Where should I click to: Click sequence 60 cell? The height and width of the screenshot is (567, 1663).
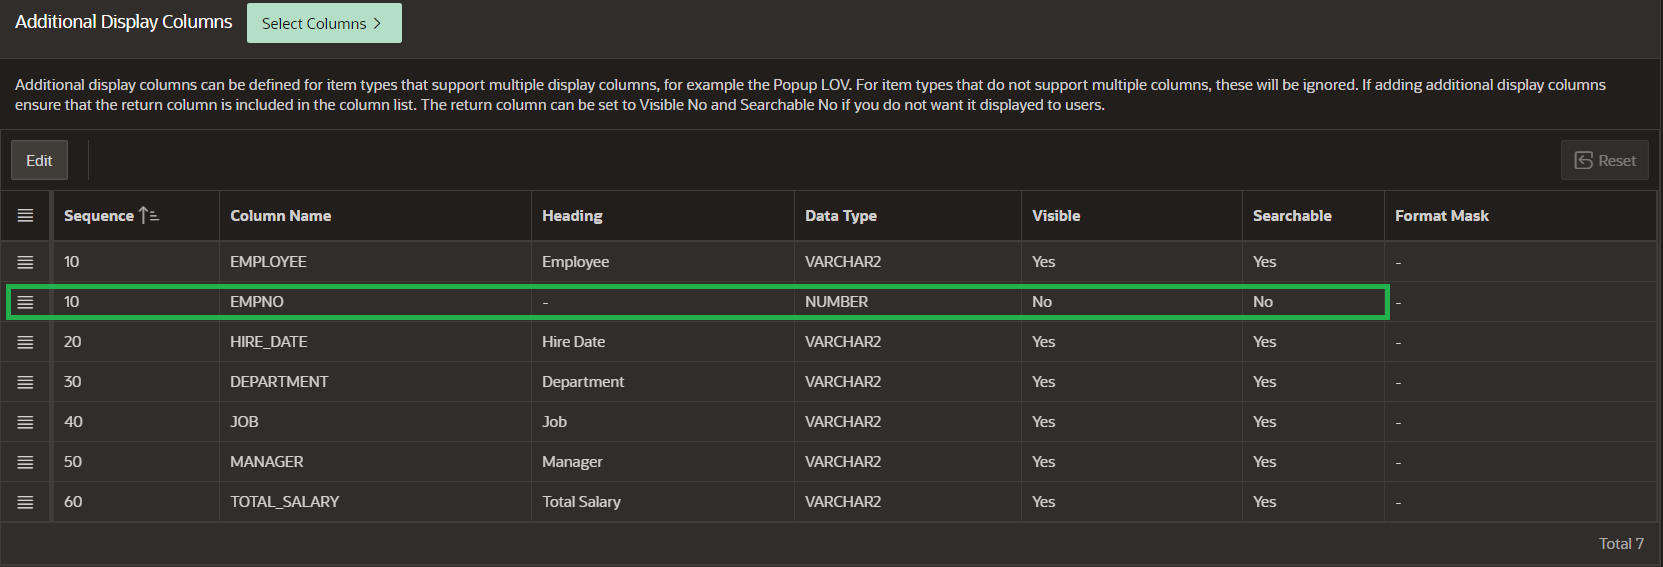[x=136, y=502]
